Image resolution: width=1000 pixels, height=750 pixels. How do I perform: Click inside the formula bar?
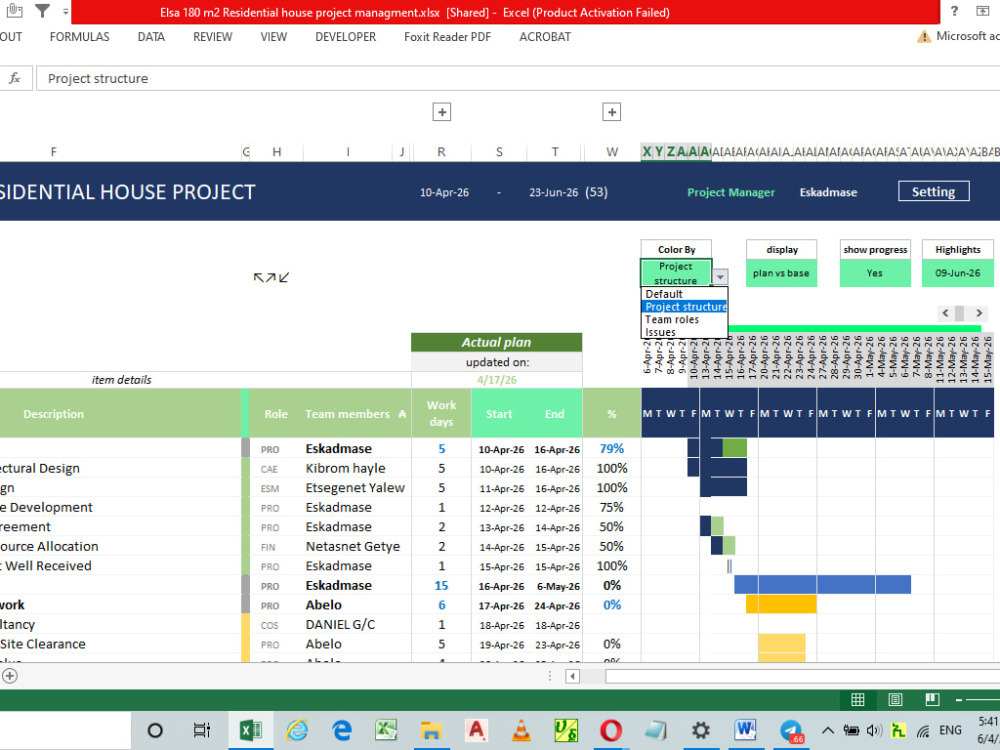(518, 78)
